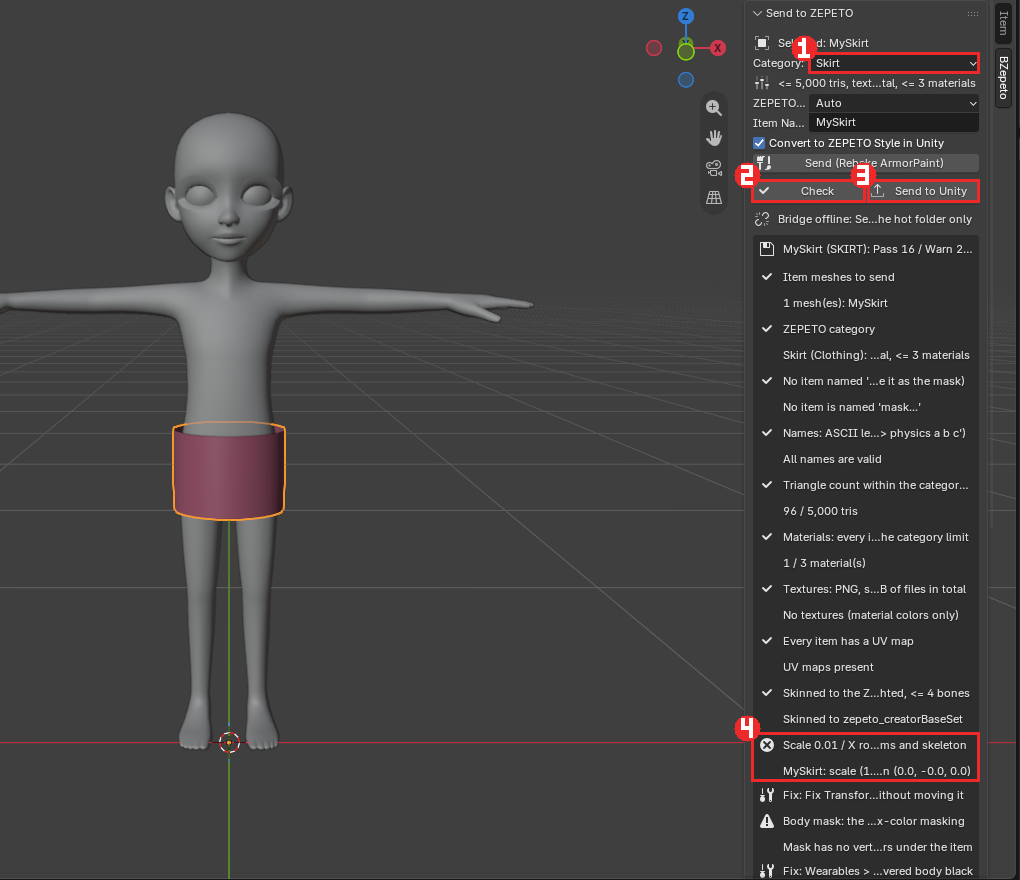Viewport: 1020px width, 880px height.
Task: Snap view to the red X axis
Action: coord(718,47)
